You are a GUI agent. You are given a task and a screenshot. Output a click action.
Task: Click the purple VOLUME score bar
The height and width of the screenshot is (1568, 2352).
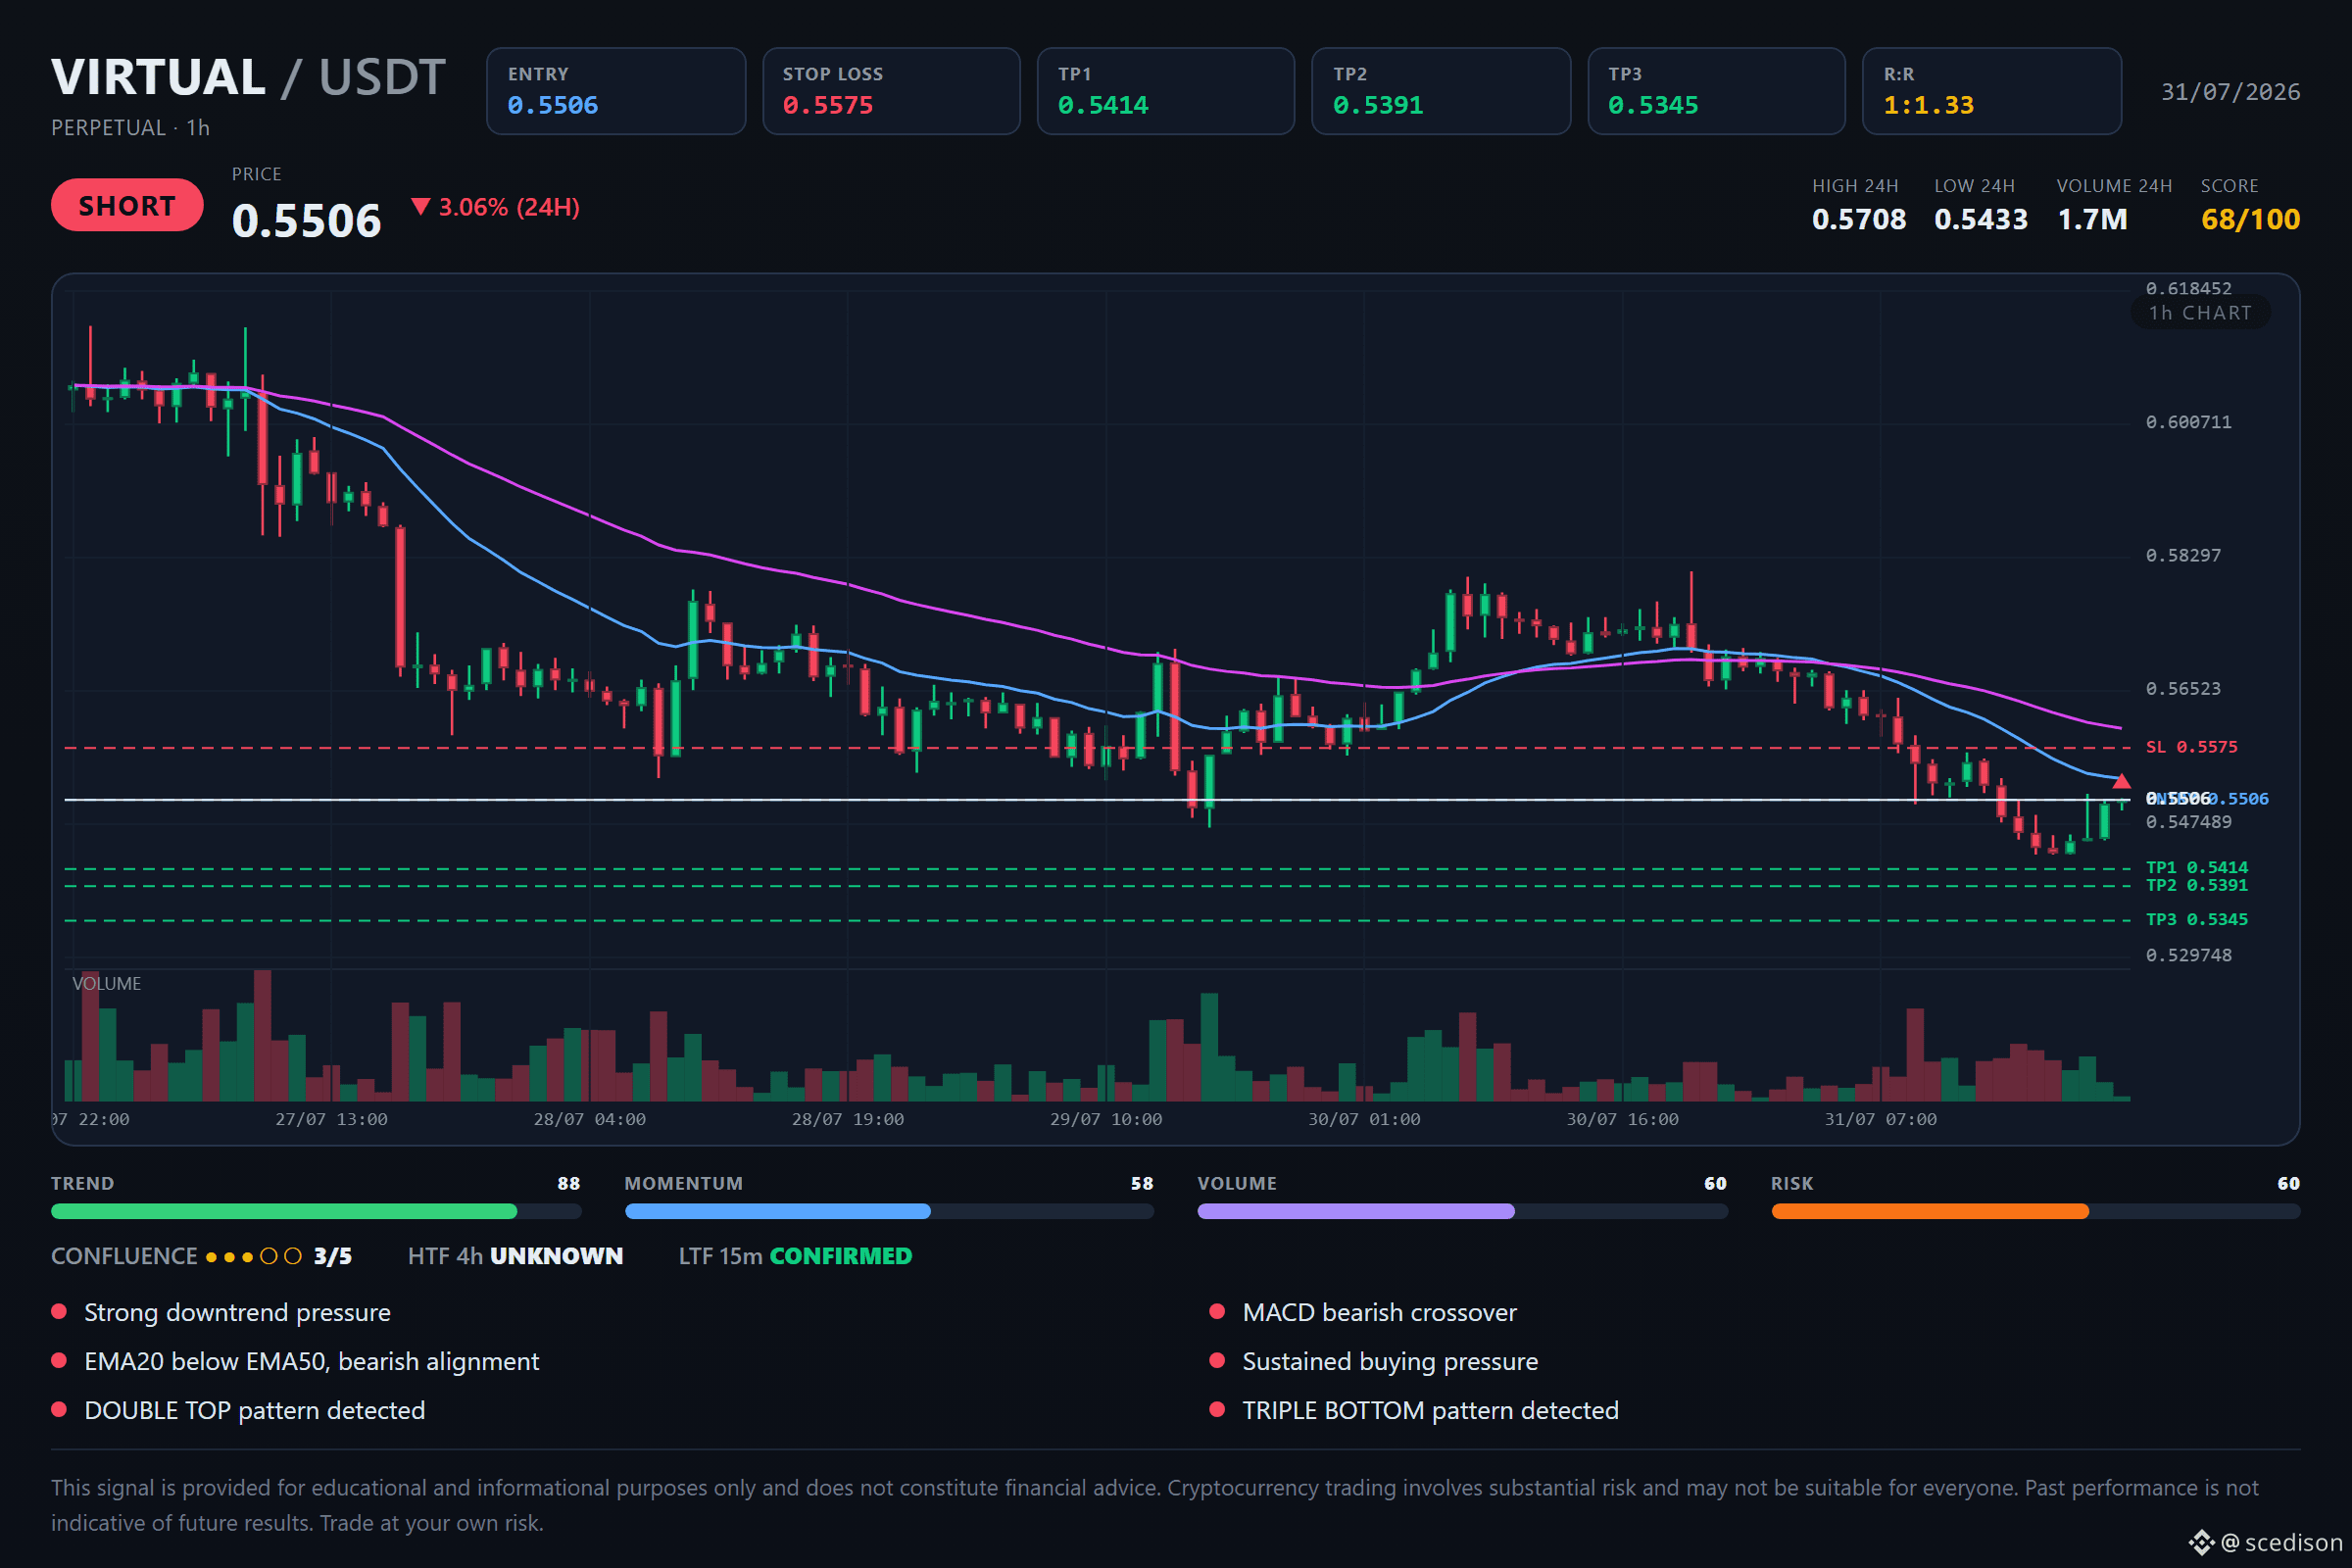[1463, 1212]
